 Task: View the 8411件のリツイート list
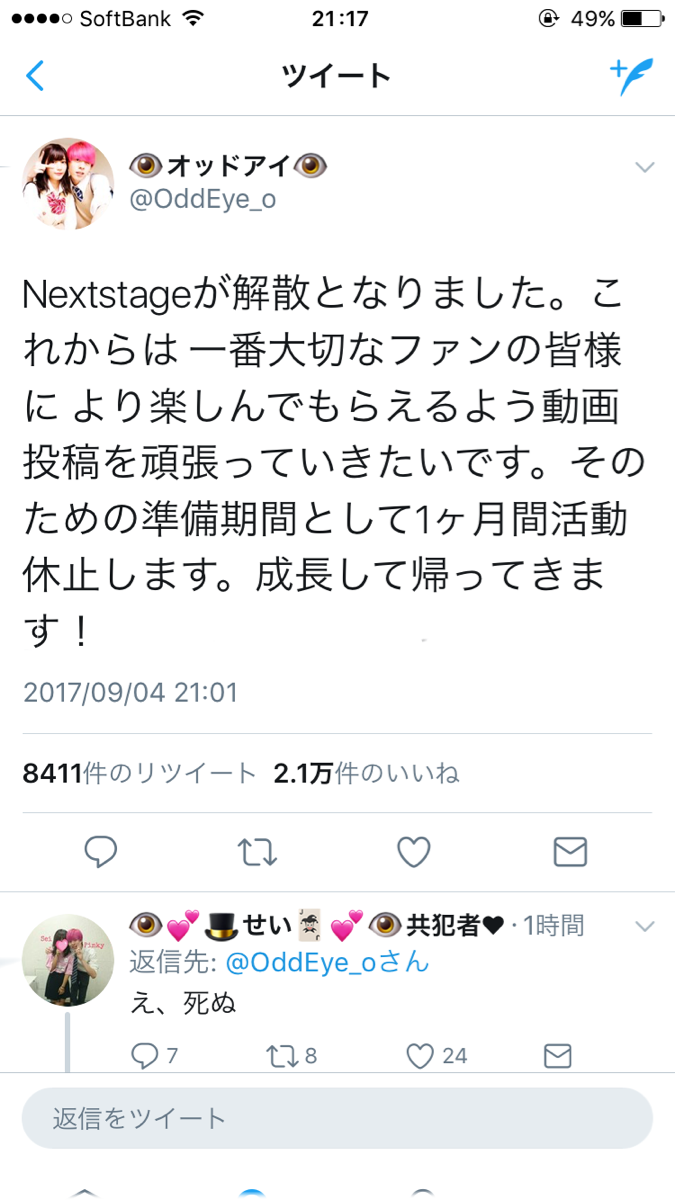point(140,773)
